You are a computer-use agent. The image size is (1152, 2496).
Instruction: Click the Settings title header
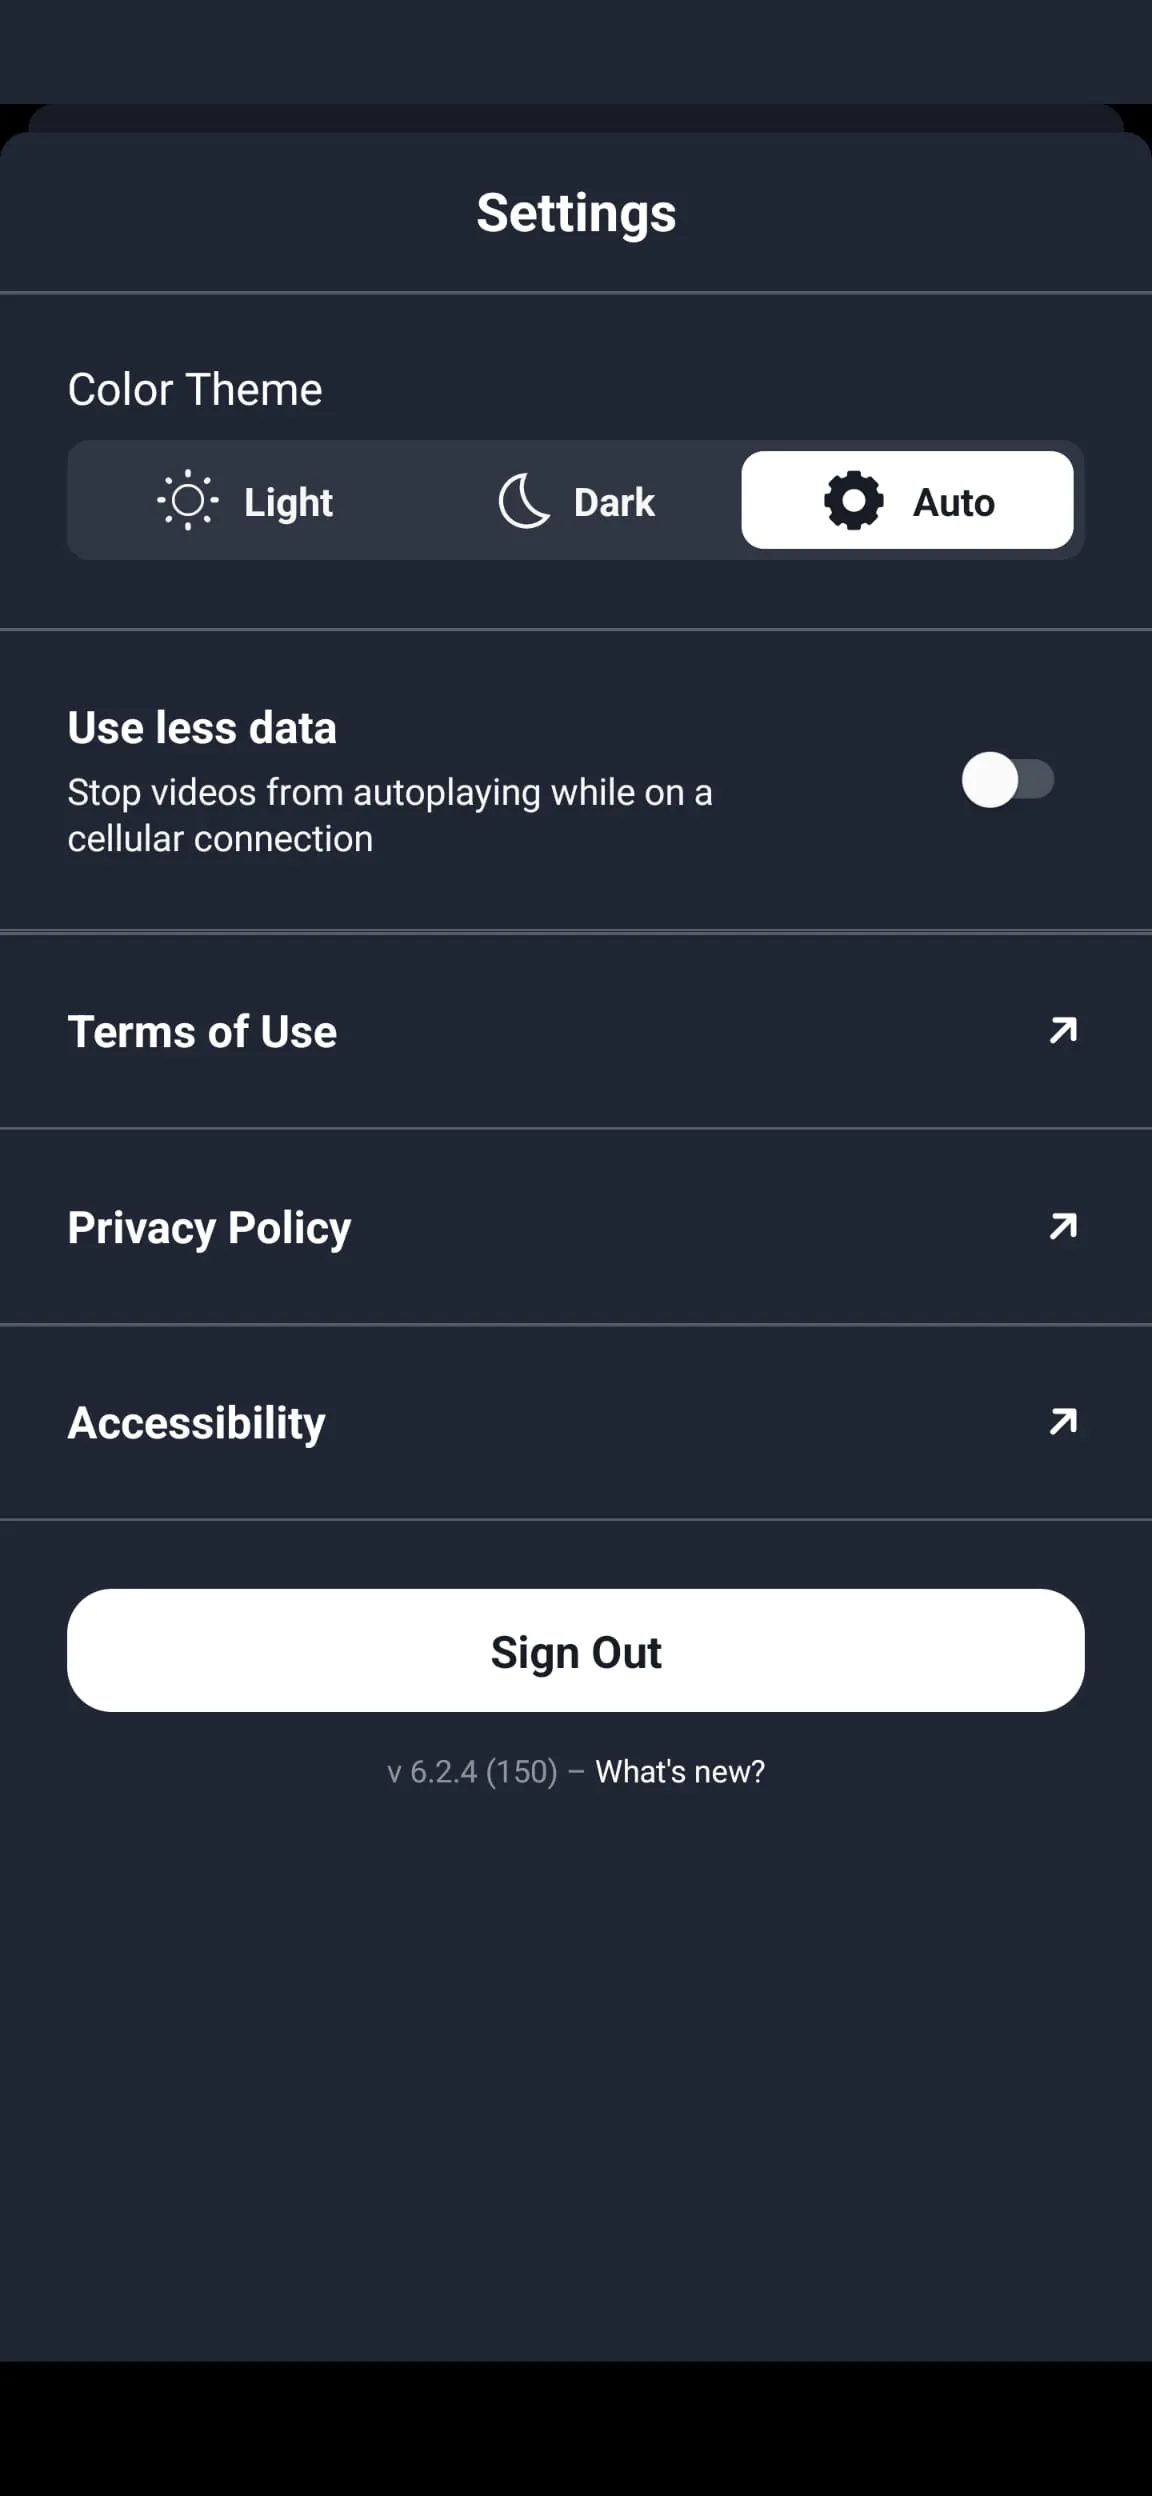tap(576, 213)
